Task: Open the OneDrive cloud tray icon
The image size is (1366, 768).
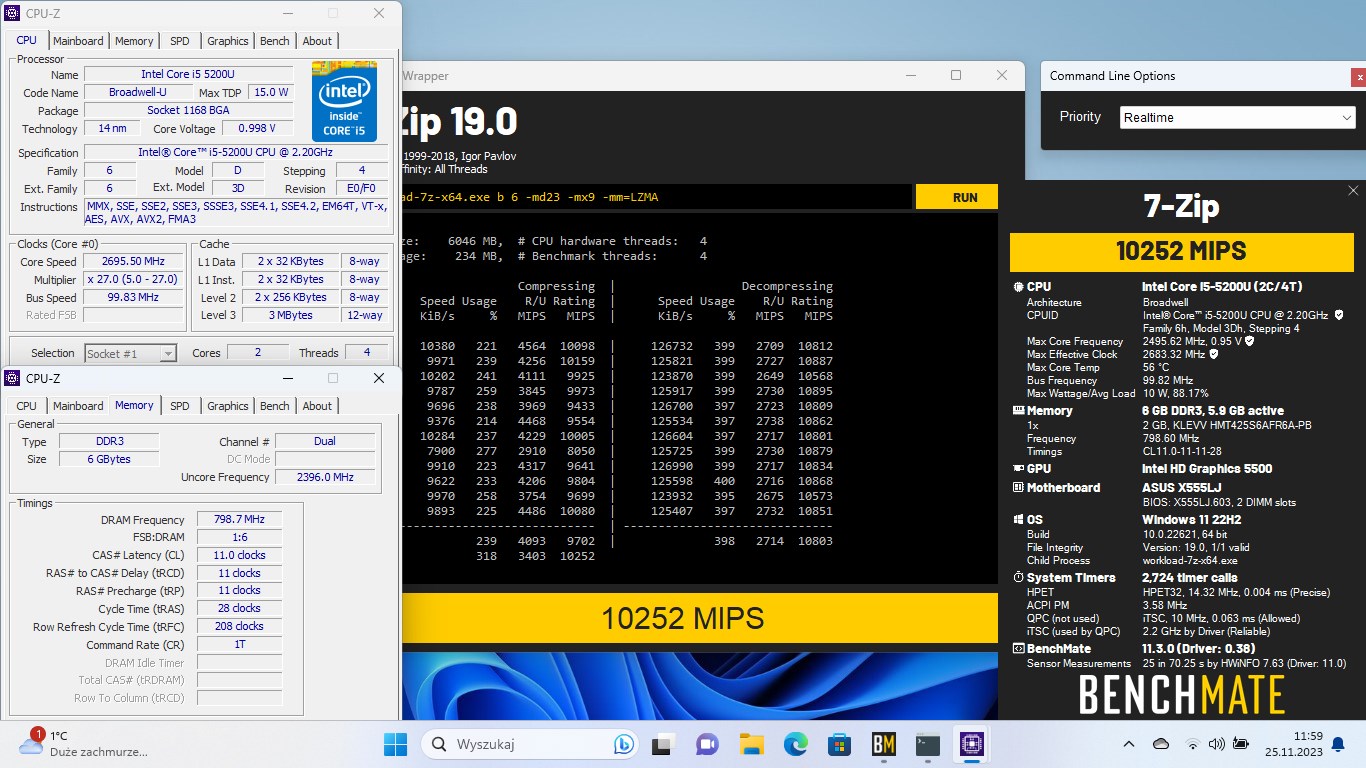Action: click(x=1161, y=744)
